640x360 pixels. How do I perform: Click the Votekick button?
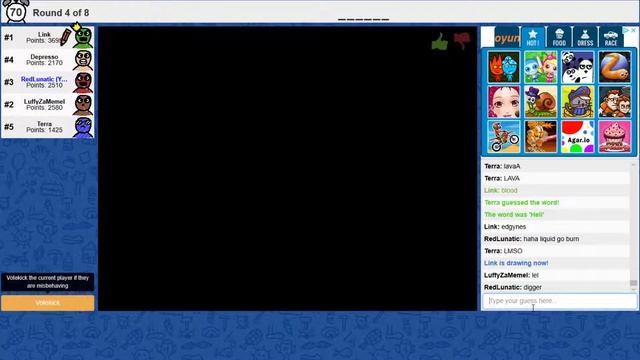[x=48, y=303]
